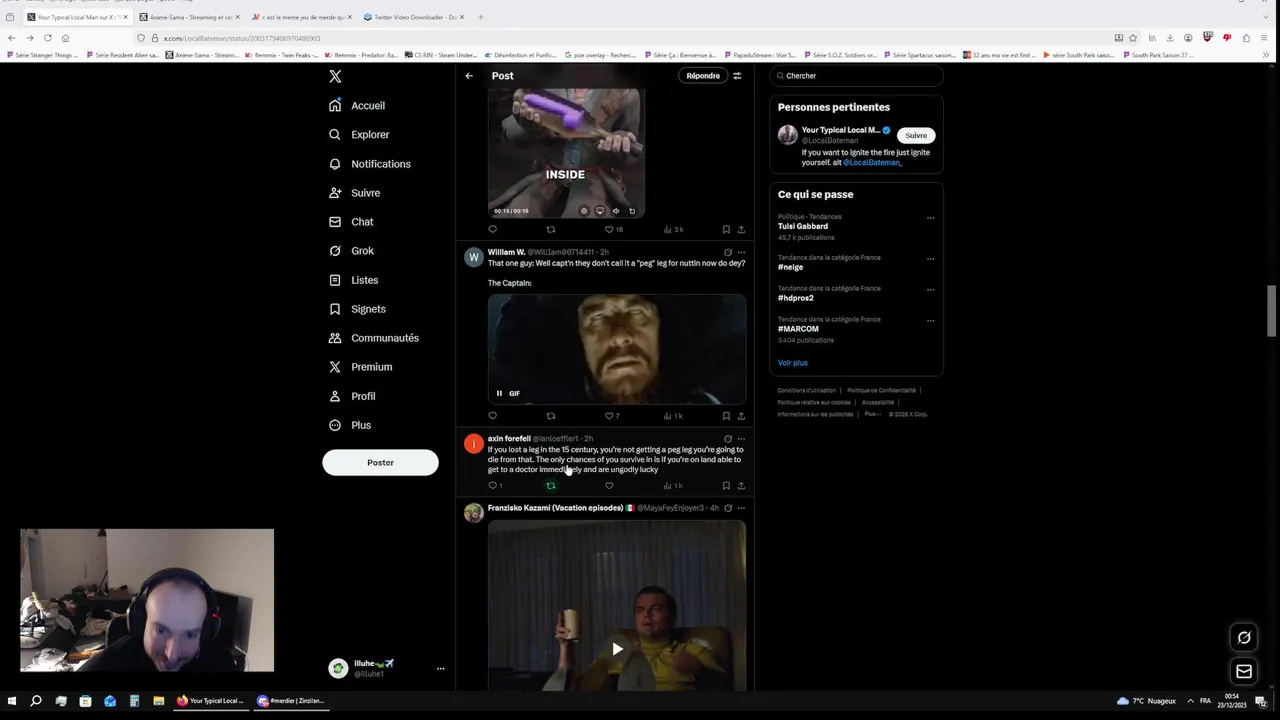1280x720 pixels.
Task: Open Suivre in sidebar
Action: 354,193
